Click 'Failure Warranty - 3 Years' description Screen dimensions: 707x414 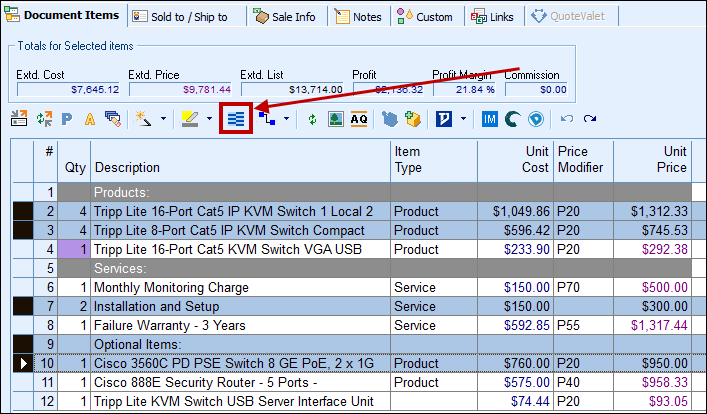tap(169, 325)
